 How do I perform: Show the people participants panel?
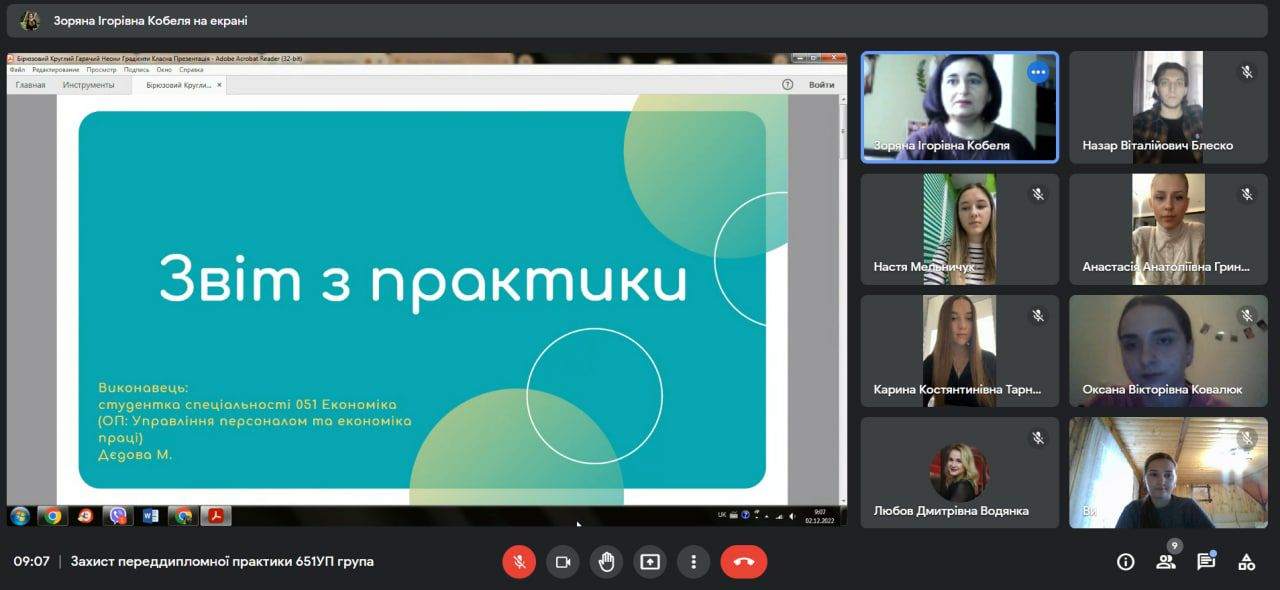point(1166,562)
